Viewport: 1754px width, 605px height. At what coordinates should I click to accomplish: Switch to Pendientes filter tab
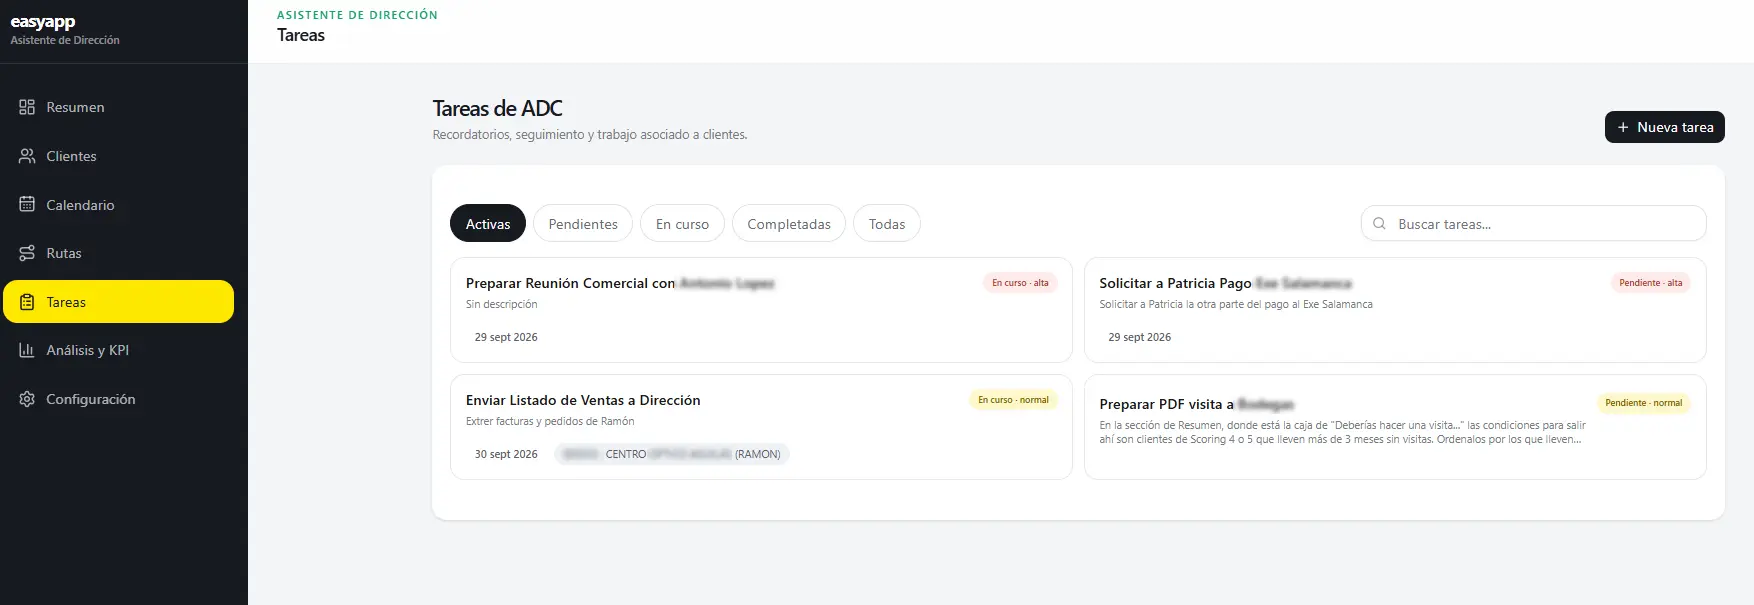(583, 224)
